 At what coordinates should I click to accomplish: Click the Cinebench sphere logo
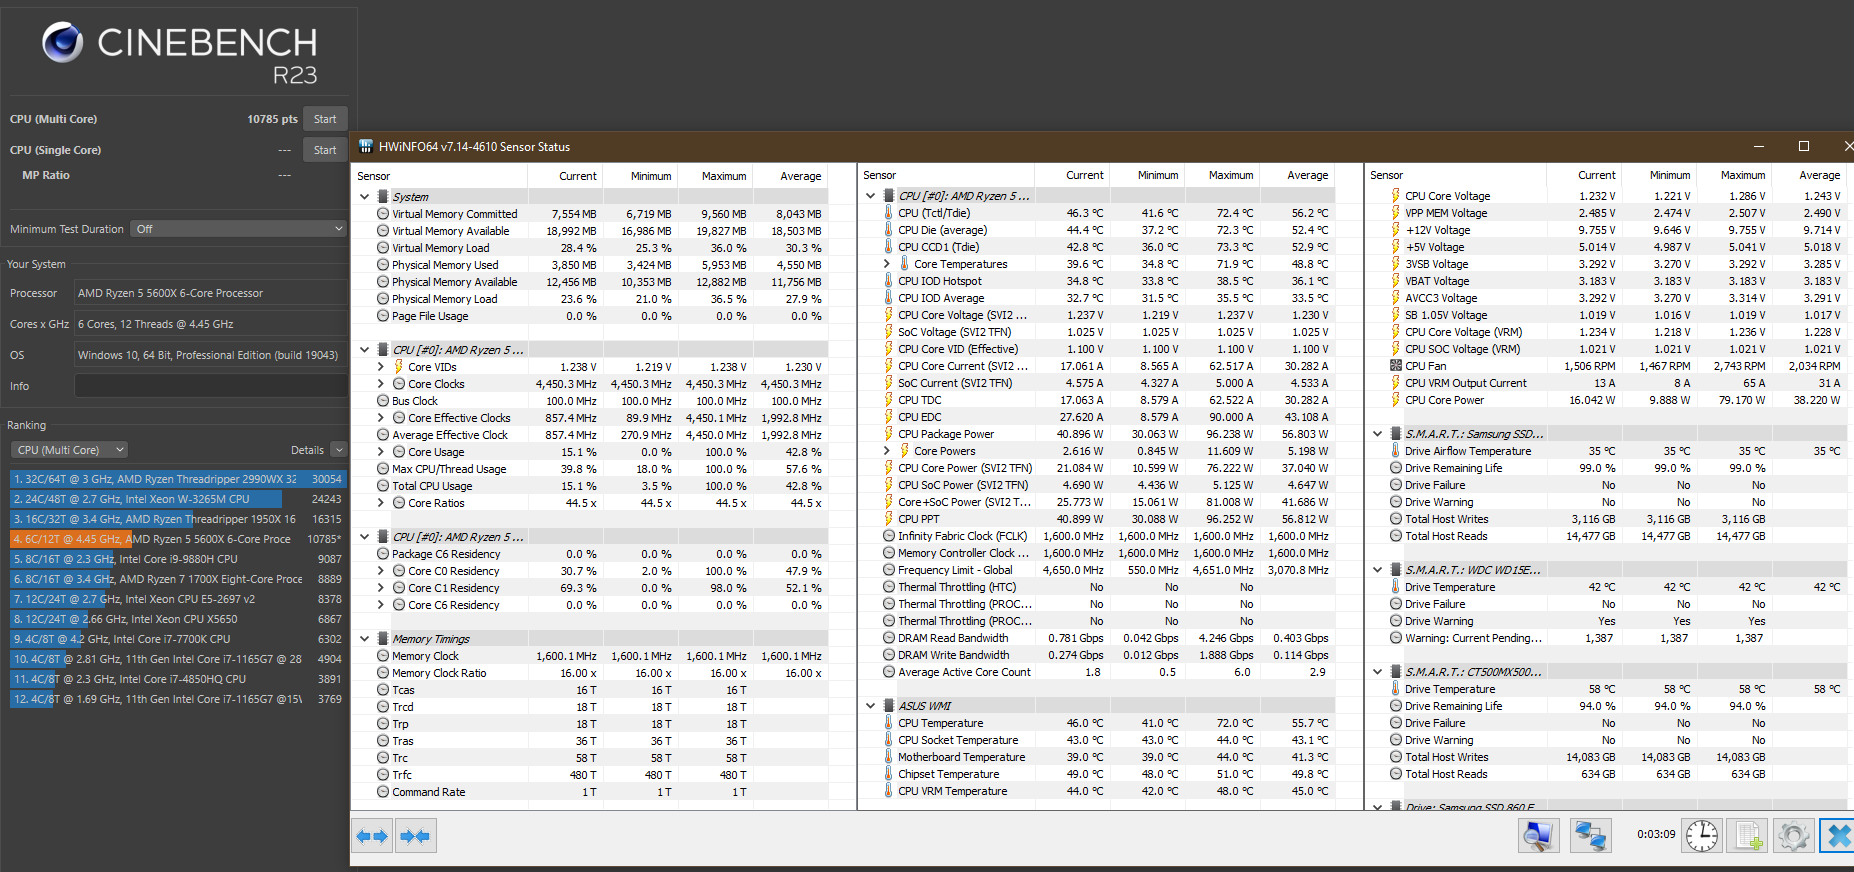[x=62, y=41]
